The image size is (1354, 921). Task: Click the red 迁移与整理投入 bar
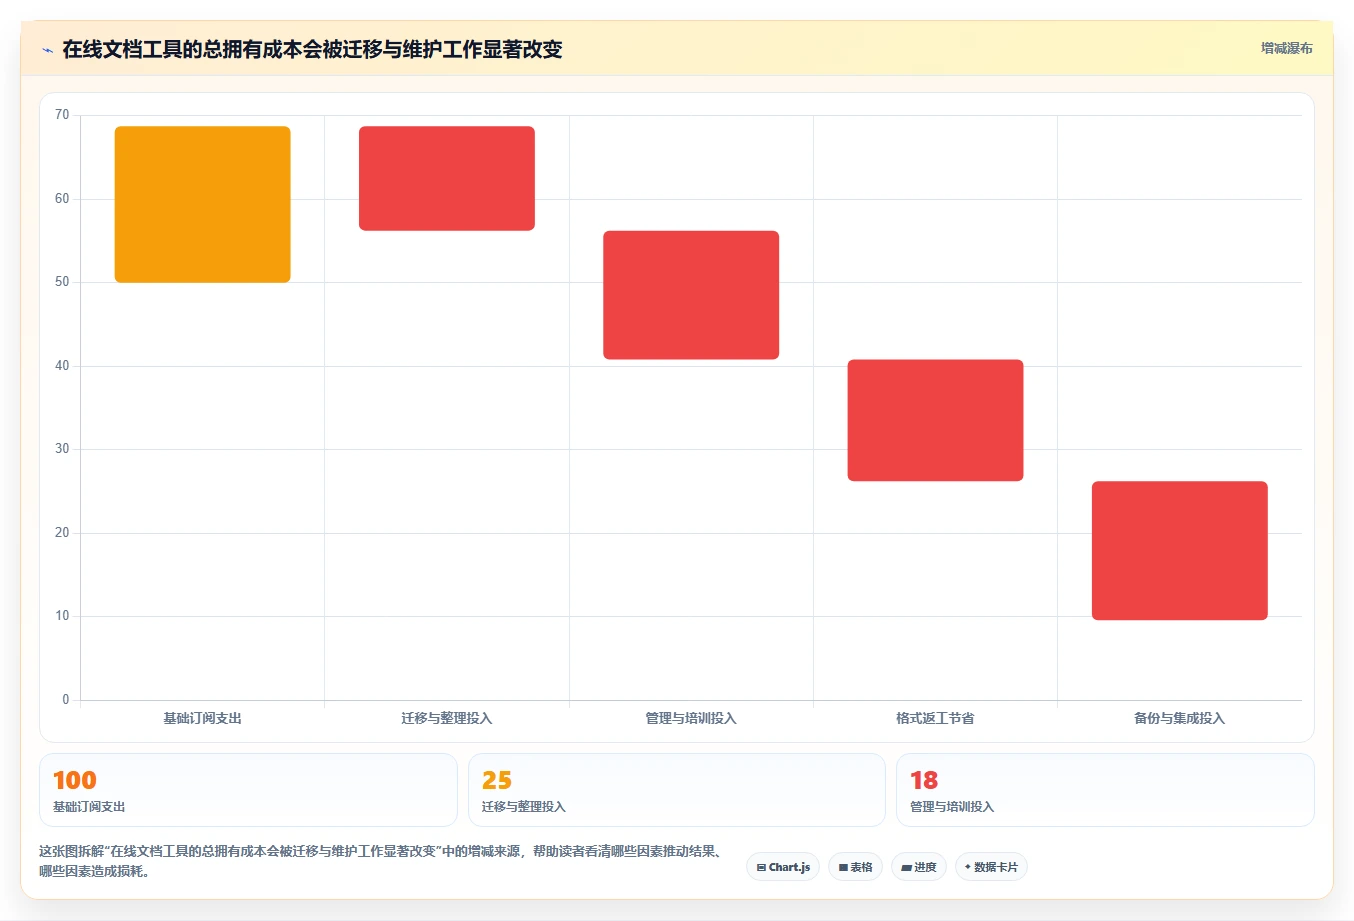click(447, 178)
